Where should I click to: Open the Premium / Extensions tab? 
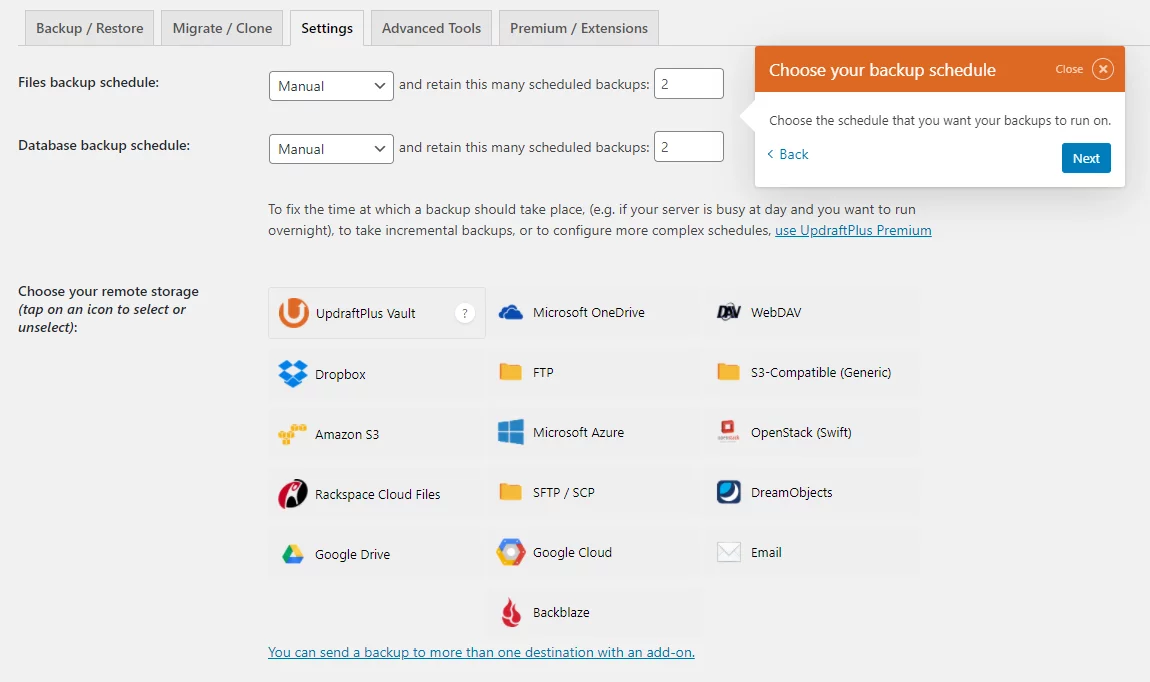click(579, 29)
